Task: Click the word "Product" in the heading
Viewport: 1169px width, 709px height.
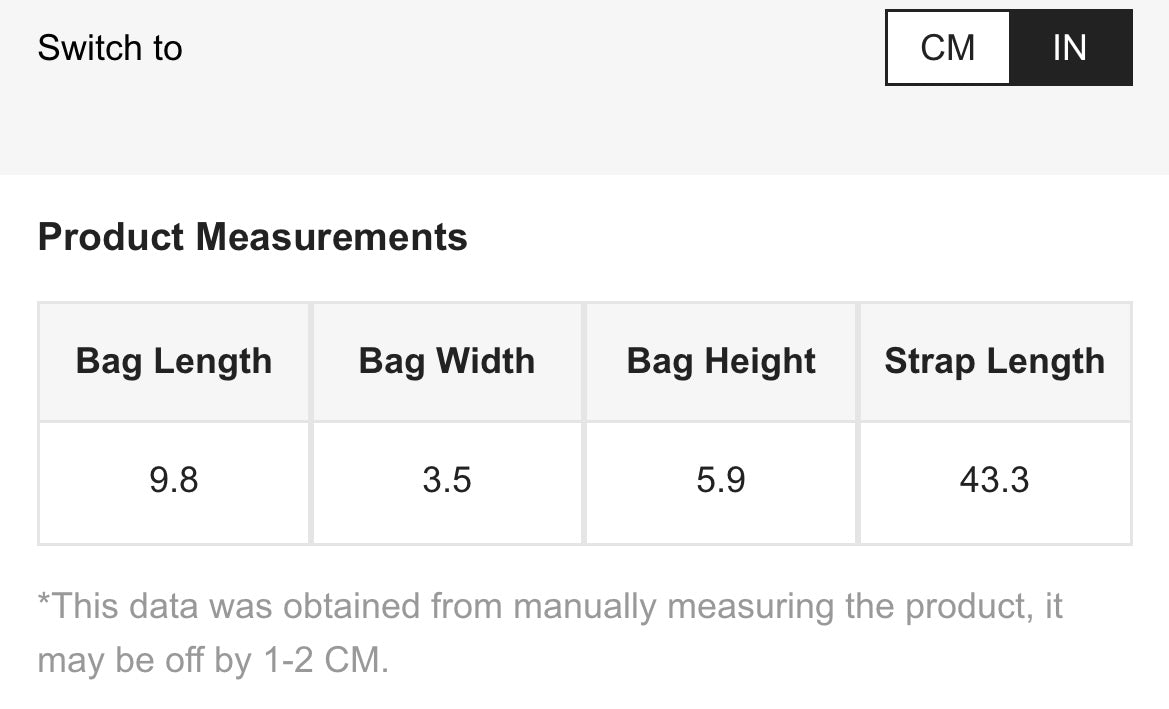Action: click(x=111, y=238)
